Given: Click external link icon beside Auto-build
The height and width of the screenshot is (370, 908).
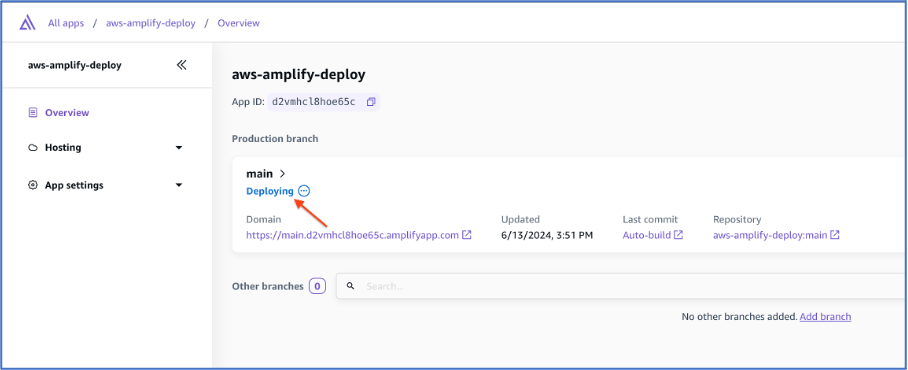Looking at the screenshot, I should coord(679,235).
